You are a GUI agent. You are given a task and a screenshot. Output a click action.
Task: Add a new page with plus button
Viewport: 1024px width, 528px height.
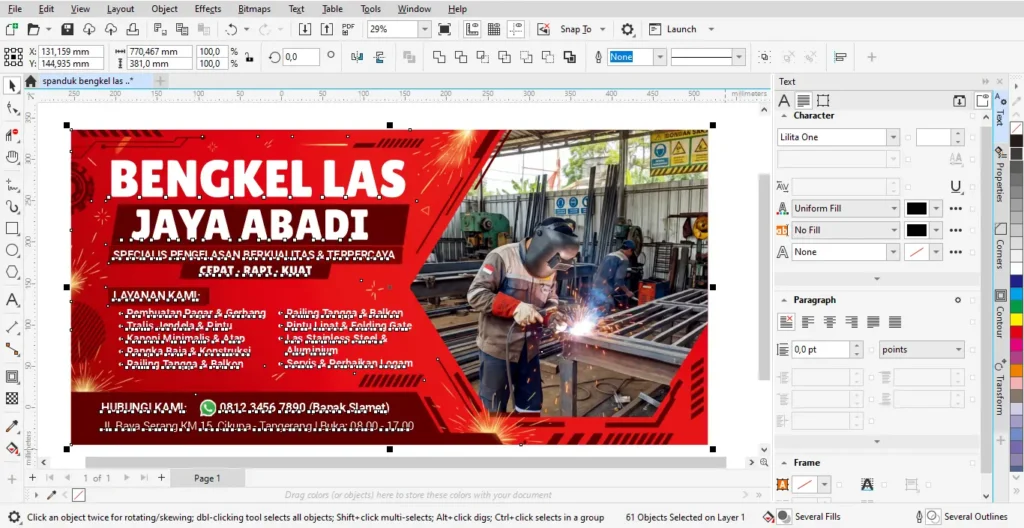click(161, 478)
